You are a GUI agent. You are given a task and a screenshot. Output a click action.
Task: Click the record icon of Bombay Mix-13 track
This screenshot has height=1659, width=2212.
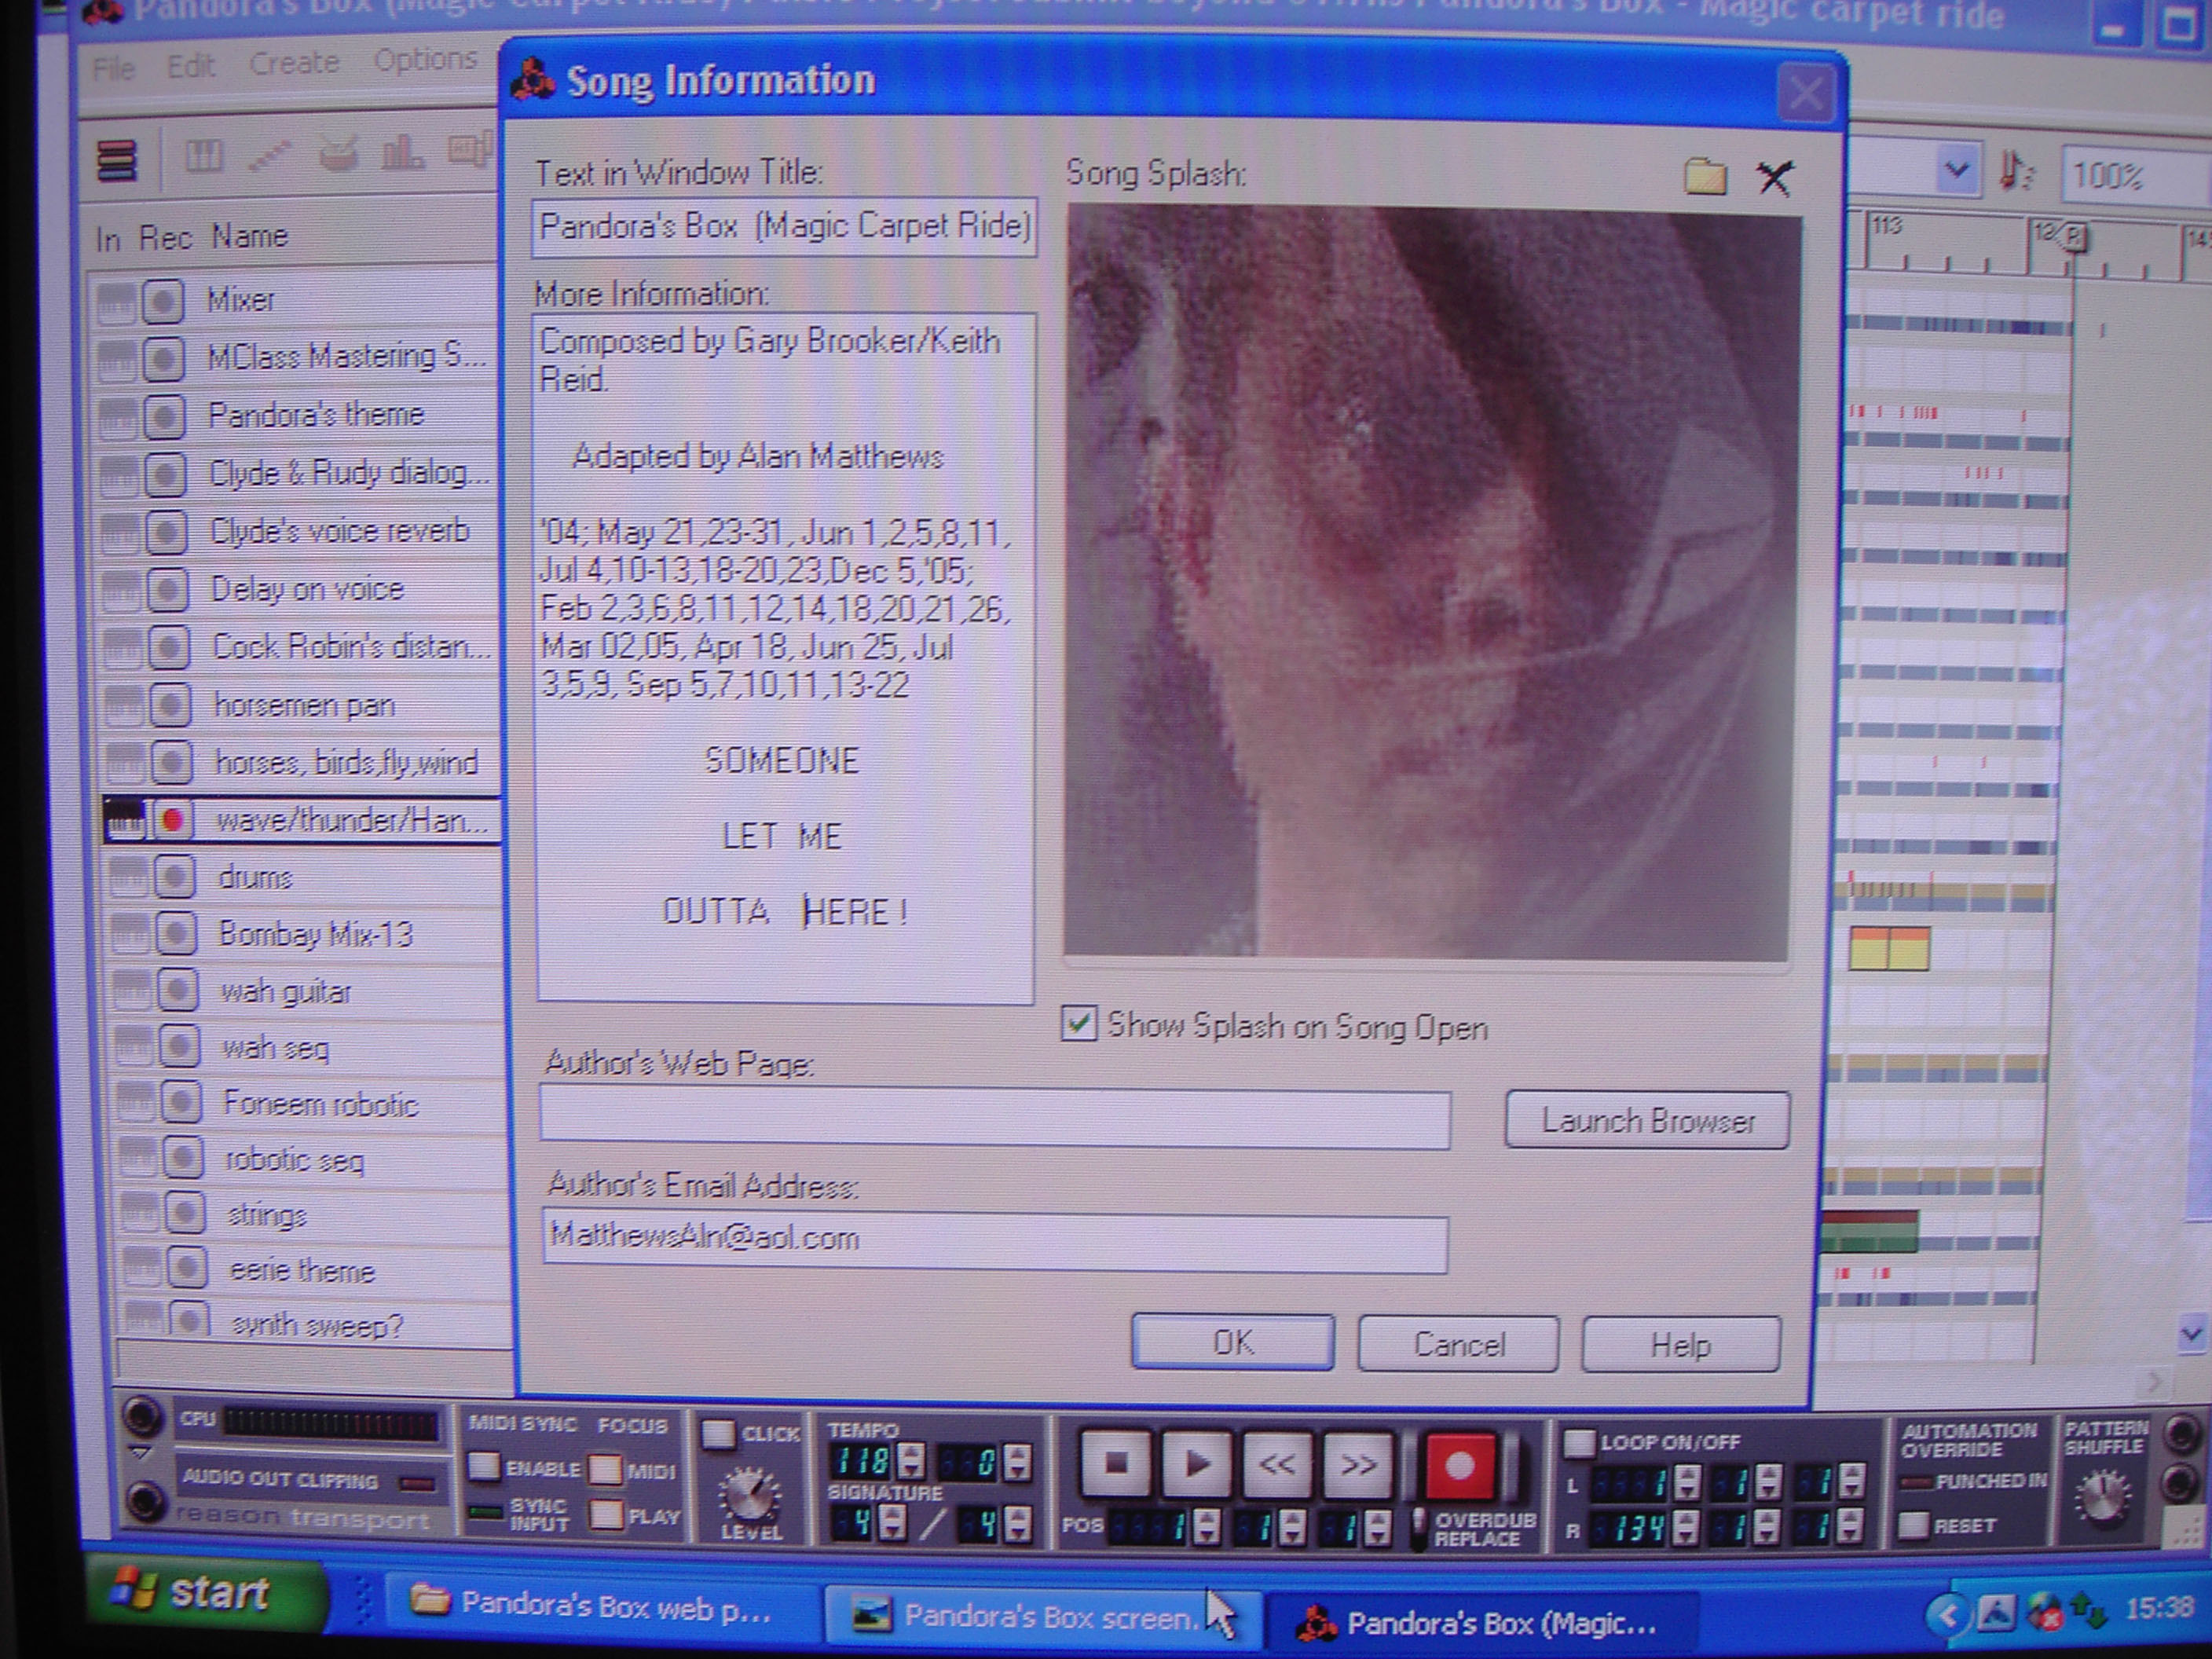point(176,934)
